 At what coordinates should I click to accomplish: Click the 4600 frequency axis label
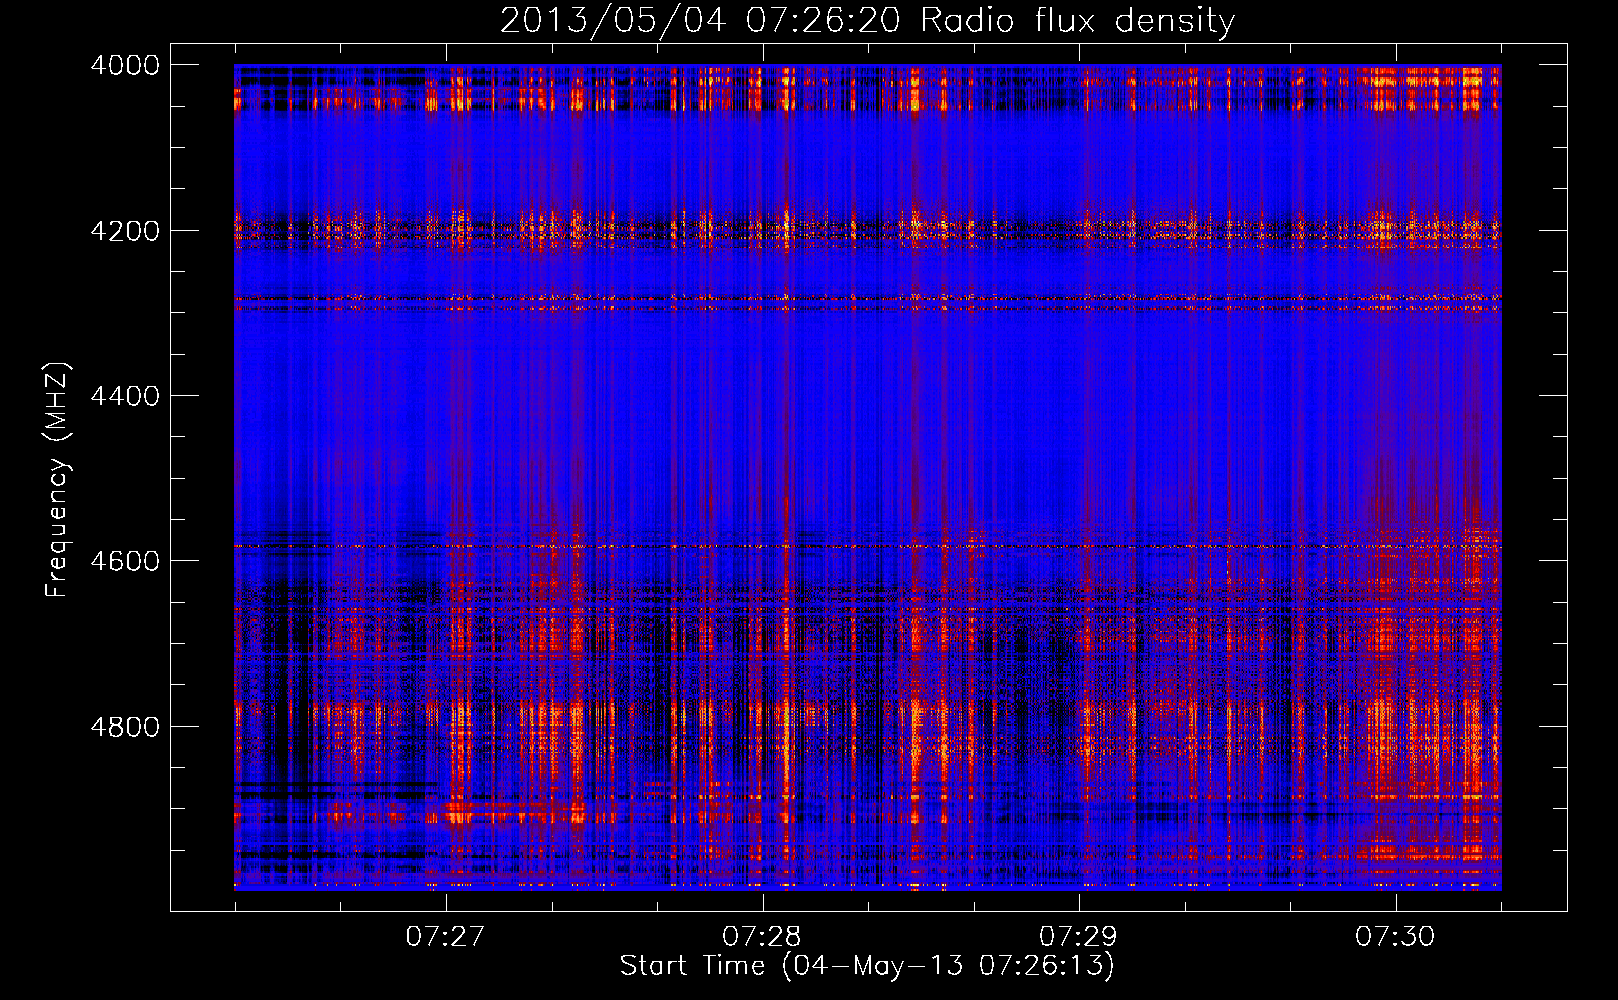(125, 561)
